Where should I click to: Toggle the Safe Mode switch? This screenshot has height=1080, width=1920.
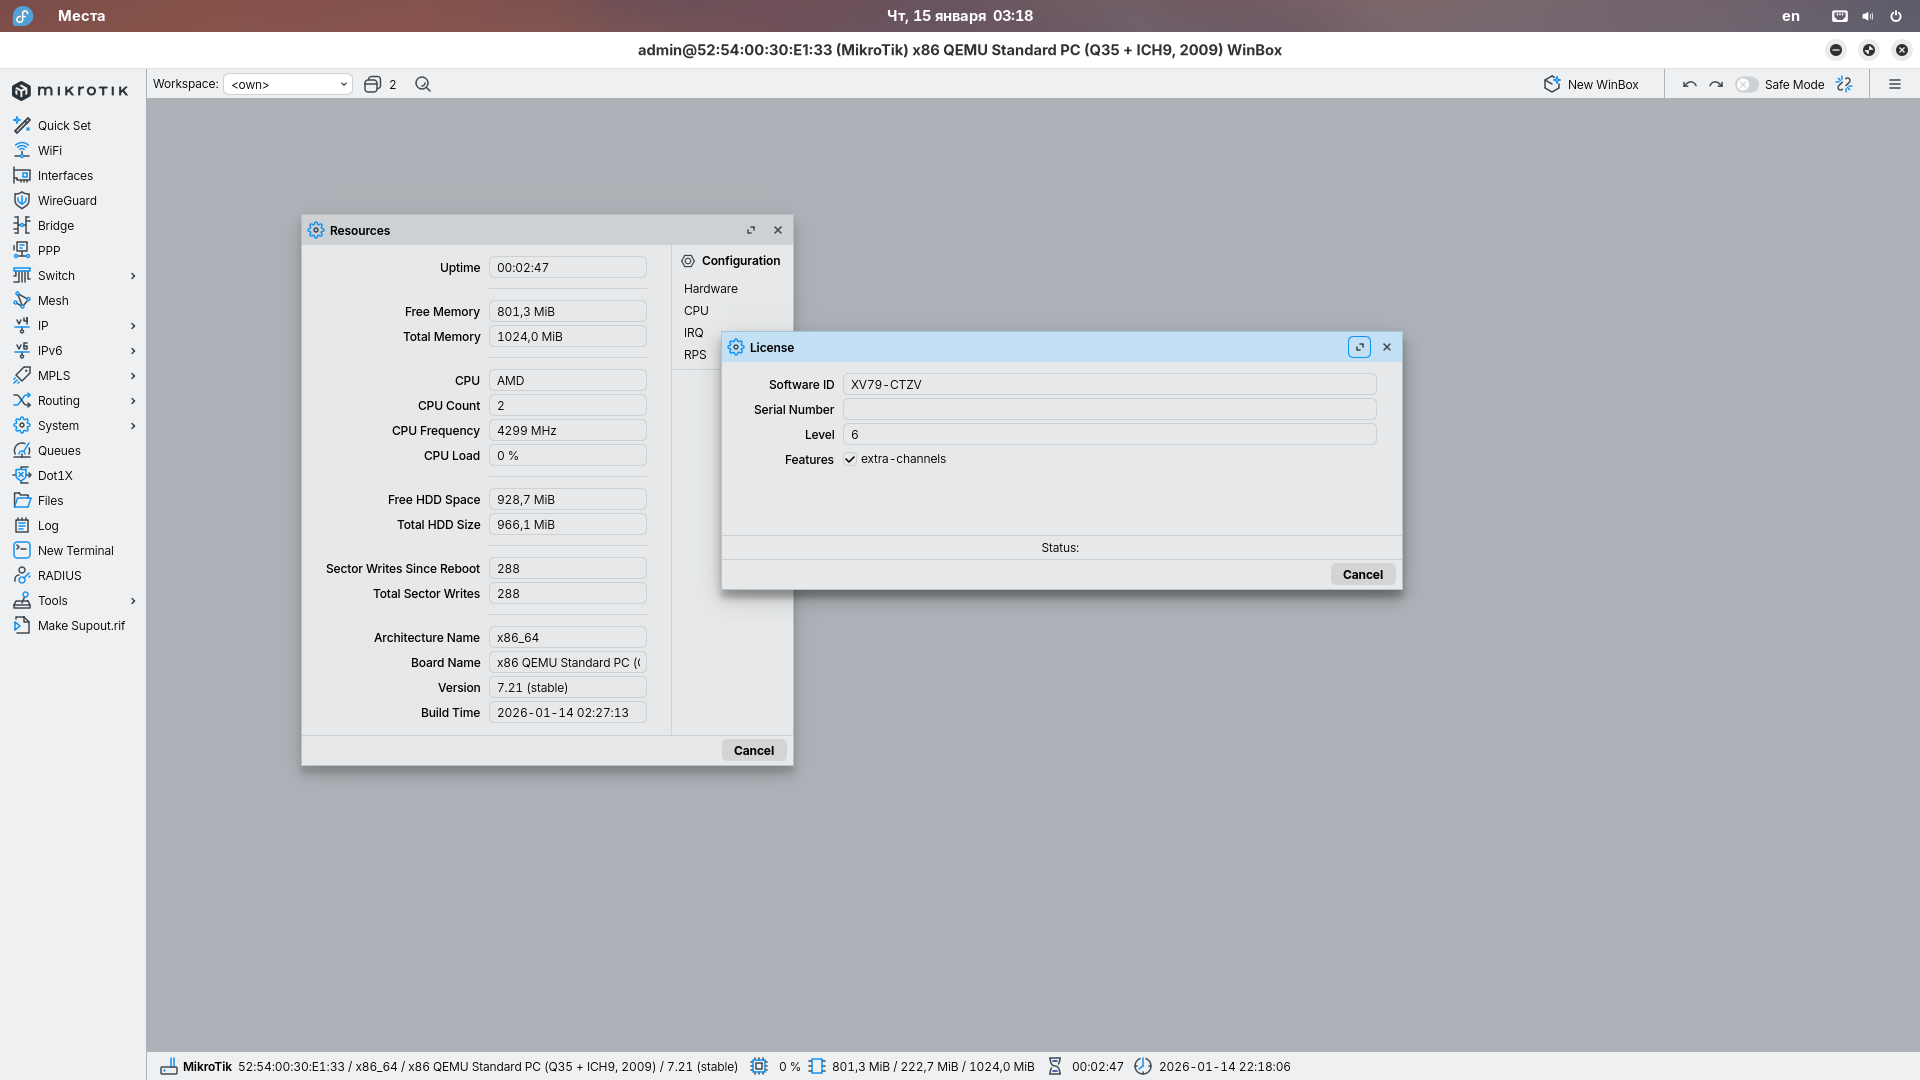point(1746,84)
